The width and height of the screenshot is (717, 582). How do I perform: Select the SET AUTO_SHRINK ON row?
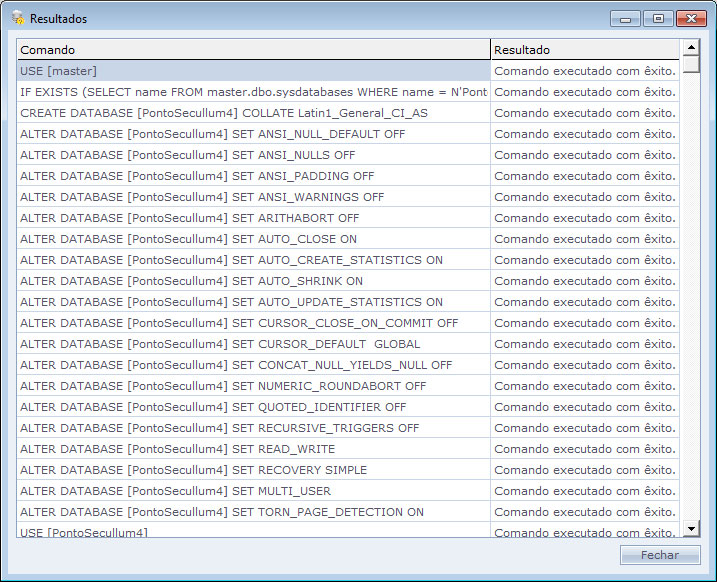253,281
